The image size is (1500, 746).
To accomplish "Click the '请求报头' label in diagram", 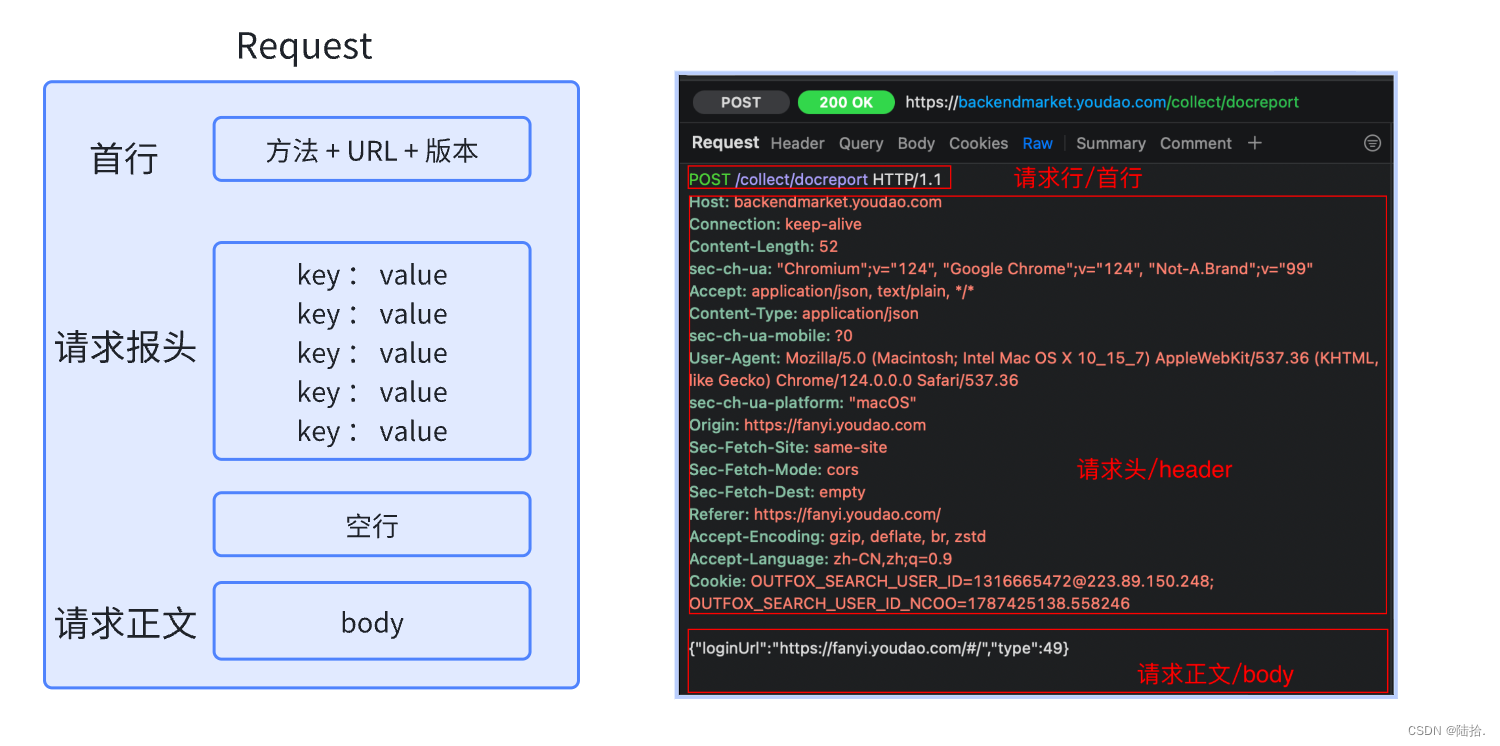I will point(125,347).
